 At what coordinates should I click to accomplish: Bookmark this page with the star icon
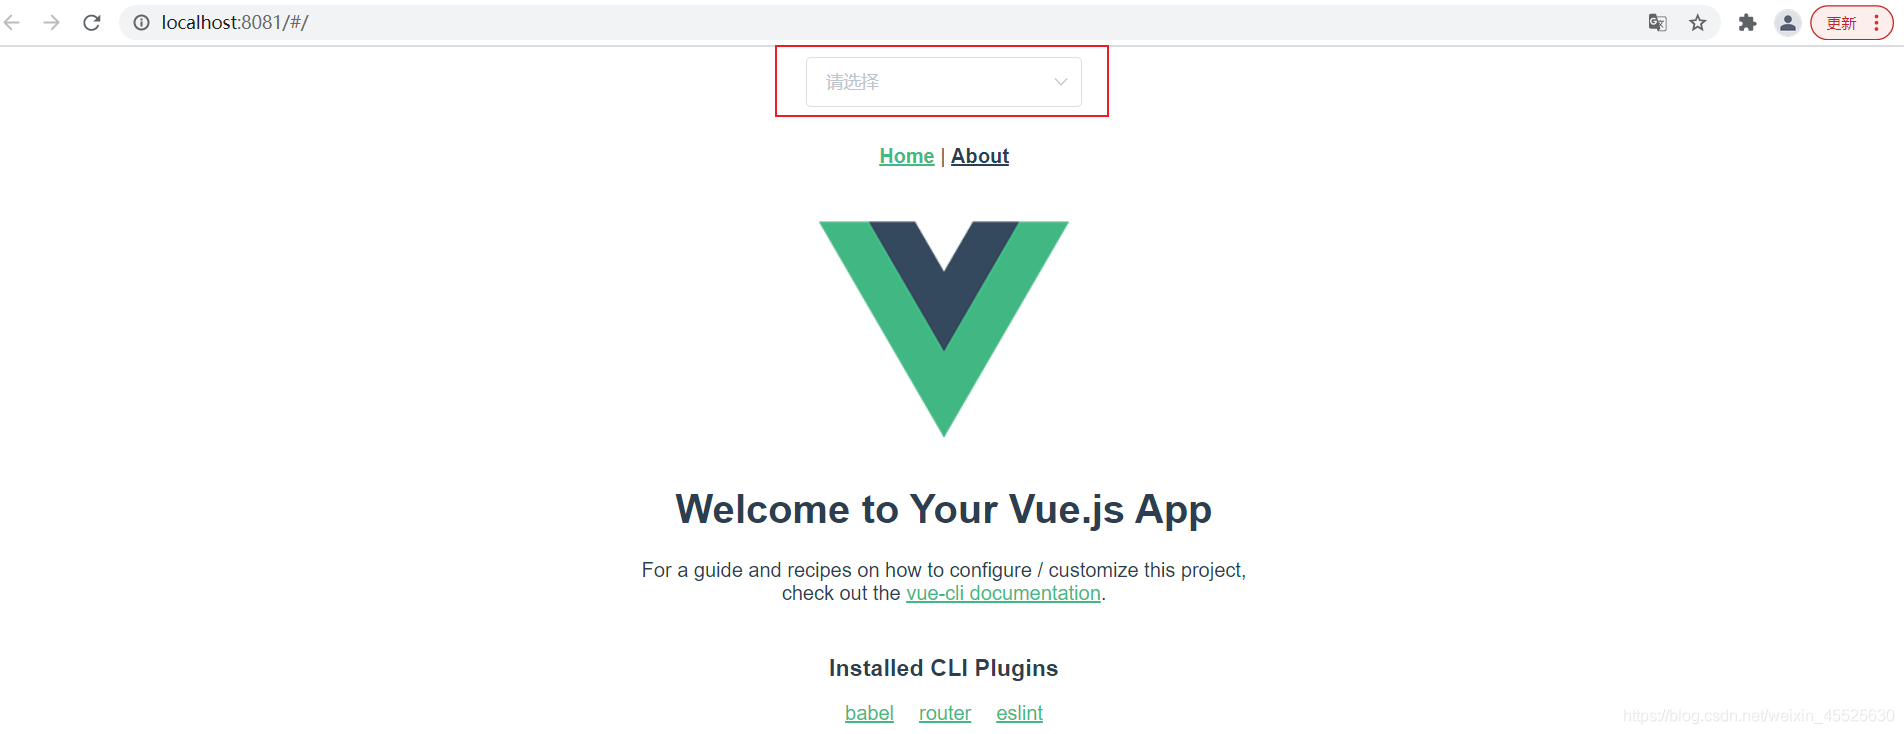point(1698,22)
